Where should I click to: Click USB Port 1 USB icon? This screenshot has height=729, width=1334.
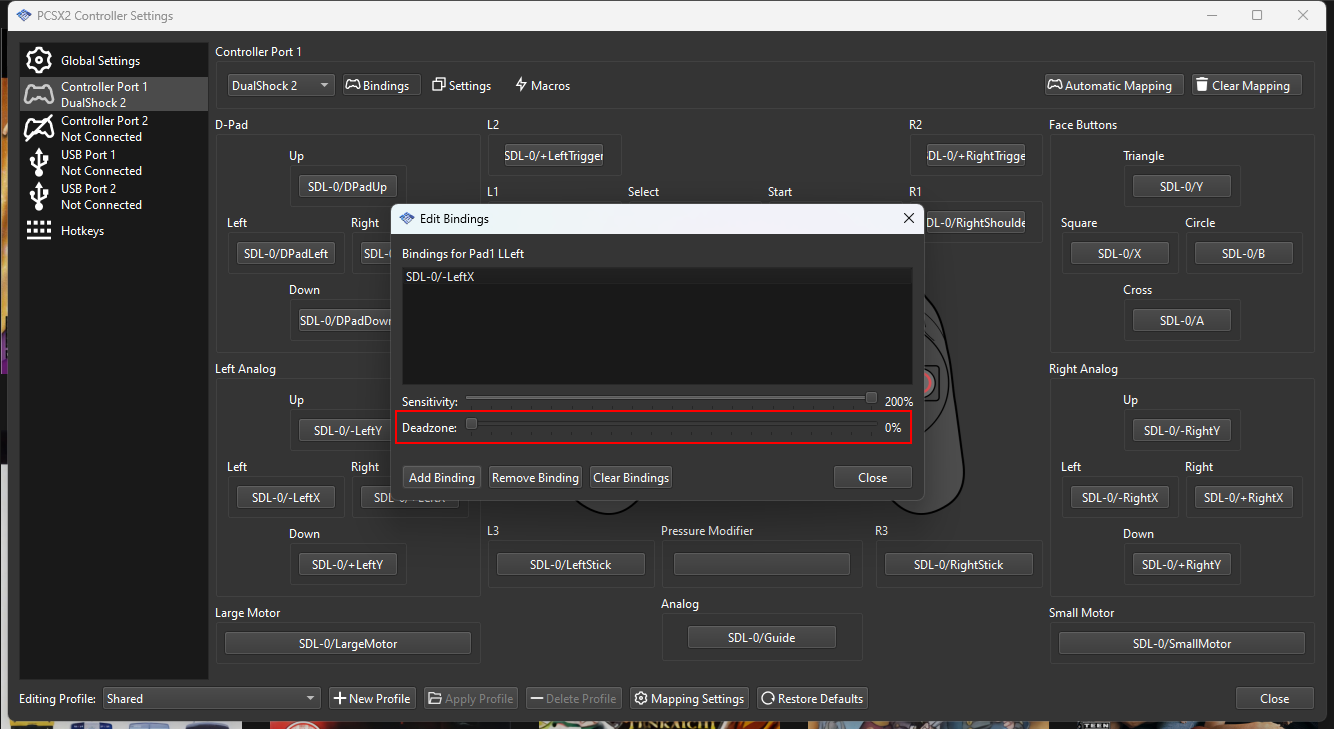38,162
